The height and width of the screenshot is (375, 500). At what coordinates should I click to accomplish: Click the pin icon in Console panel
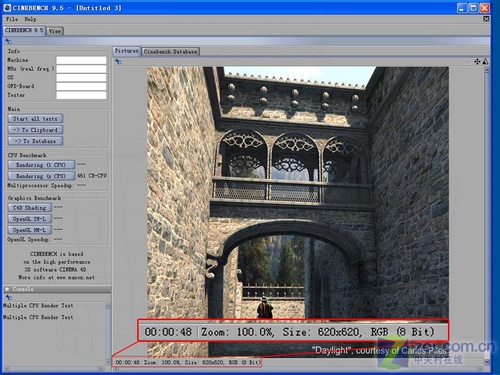click(x=8, y=298)
